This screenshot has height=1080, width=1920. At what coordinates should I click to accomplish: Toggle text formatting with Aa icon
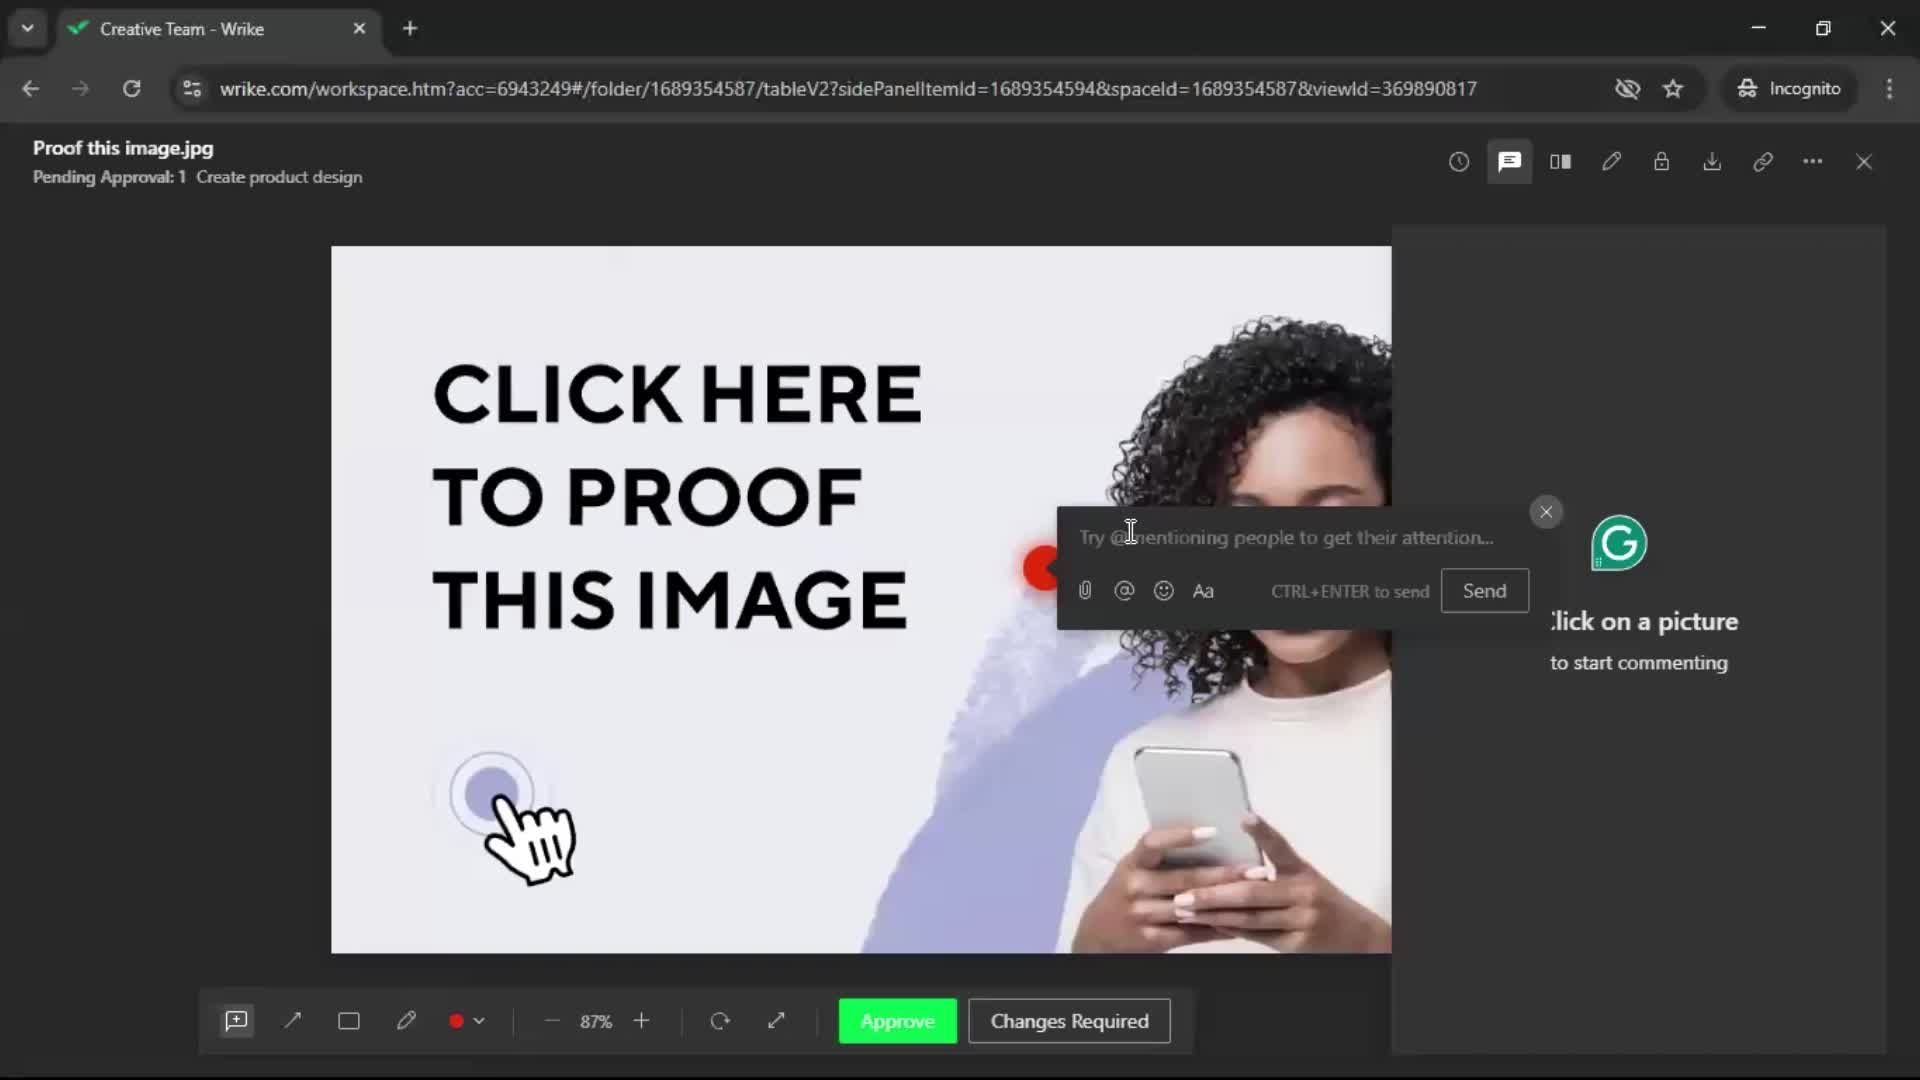tap(1203, 591)
